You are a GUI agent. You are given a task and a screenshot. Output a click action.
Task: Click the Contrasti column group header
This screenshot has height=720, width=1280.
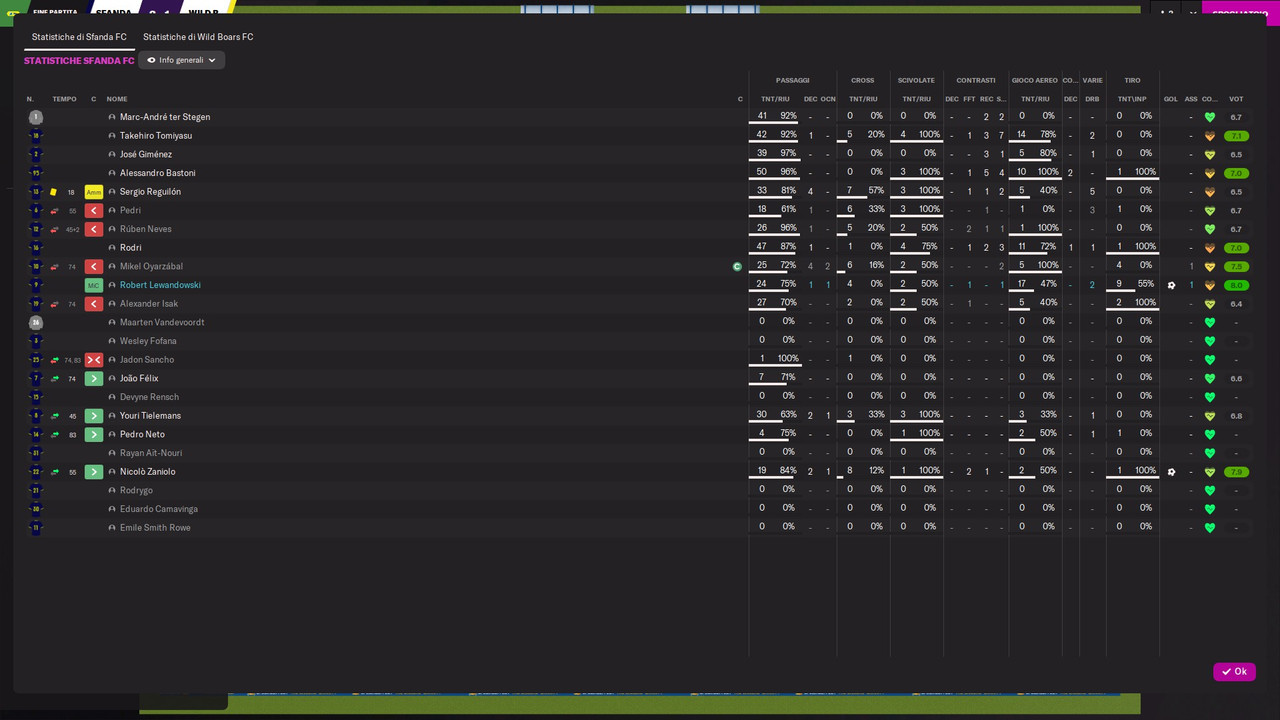point(976,80)
